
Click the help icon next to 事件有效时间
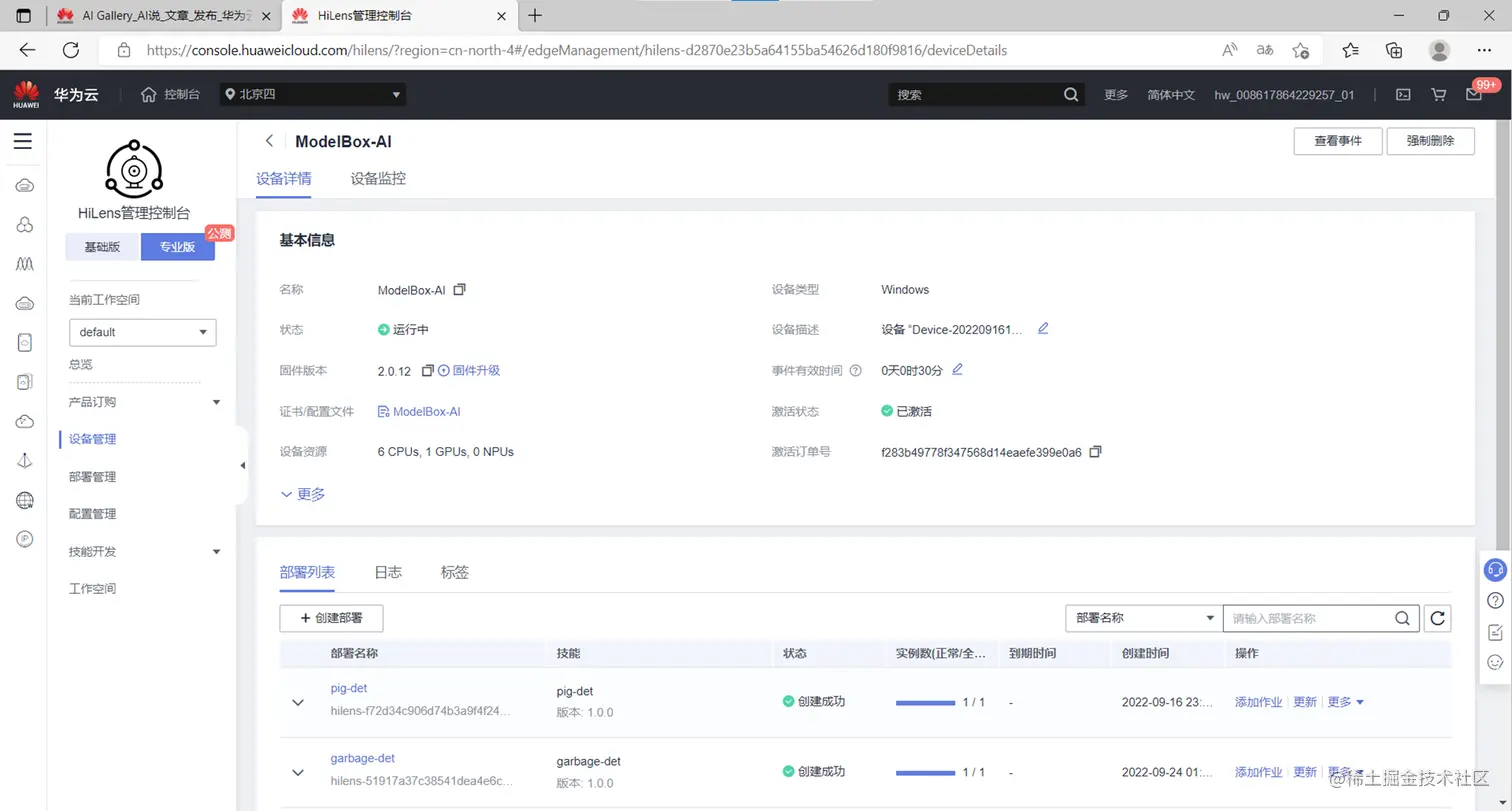(x=855, y=370)
